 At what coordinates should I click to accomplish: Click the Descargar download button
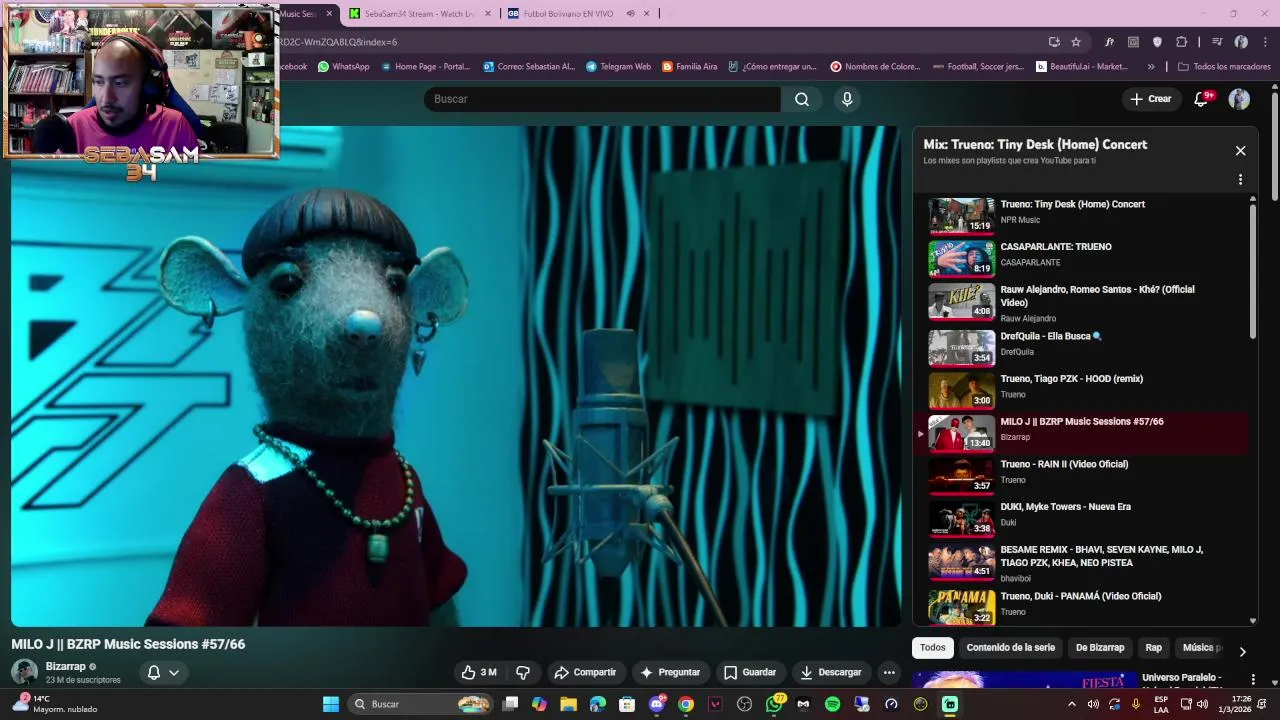pos(830,672)
